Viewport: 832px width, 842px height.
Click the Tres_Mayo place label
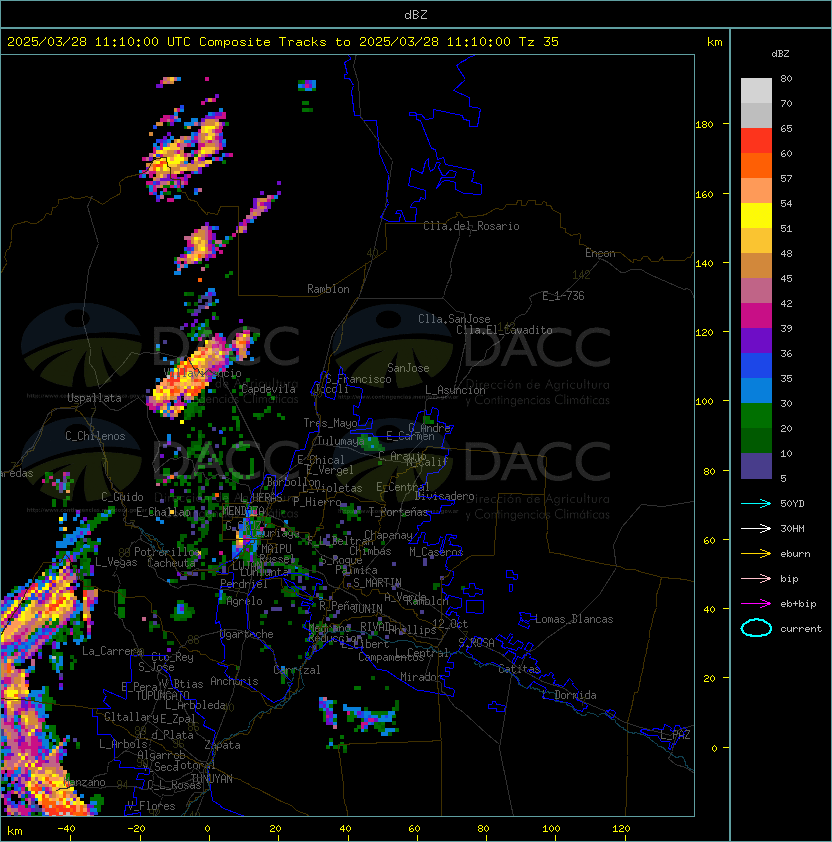click(x=330, y=423)
